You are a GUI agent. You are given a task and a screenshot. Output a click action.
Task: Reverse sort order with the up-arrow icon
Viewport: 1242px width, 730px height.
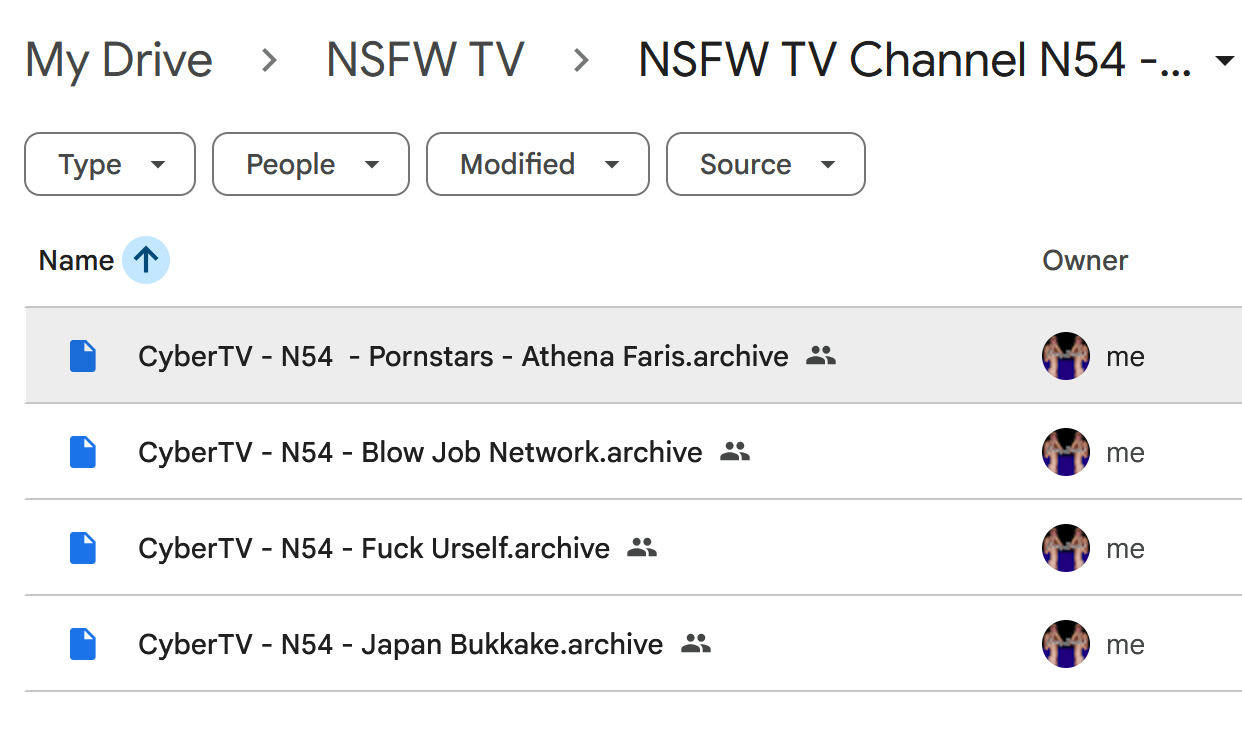(x=146, y=261)
